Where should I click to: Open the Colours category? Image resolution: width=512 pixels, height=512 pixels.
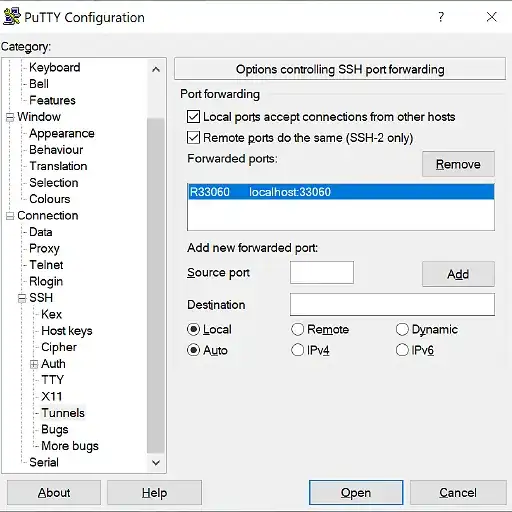pos(50,199)
